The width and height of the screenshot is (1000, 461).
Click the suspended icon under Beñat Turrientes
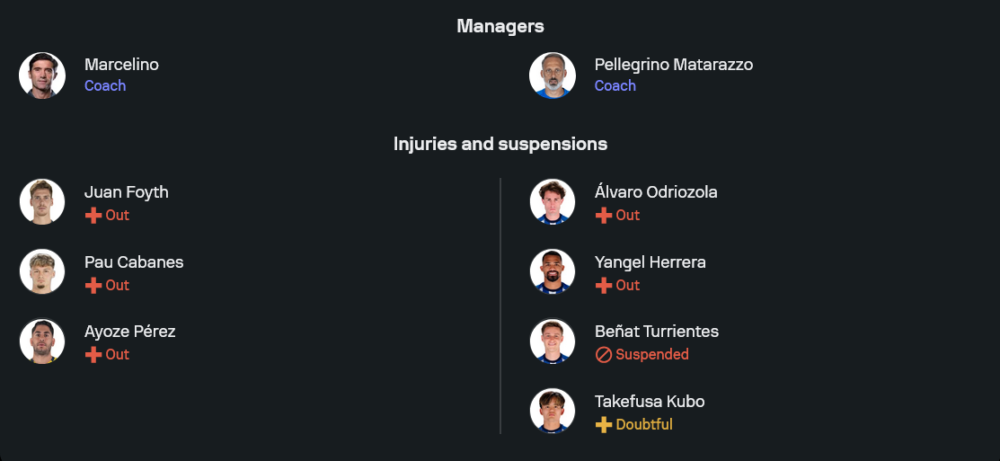pos(603,355)
